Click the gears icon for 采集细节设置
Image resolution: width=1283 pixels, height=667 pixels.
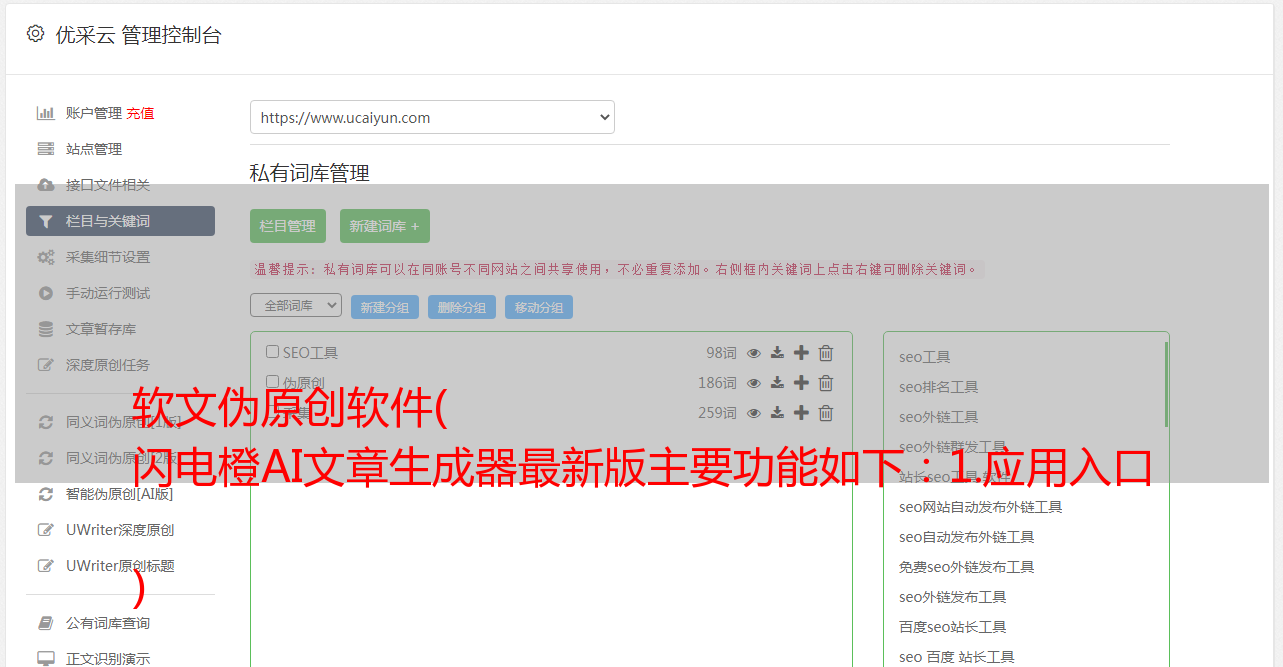pos(46,257)
